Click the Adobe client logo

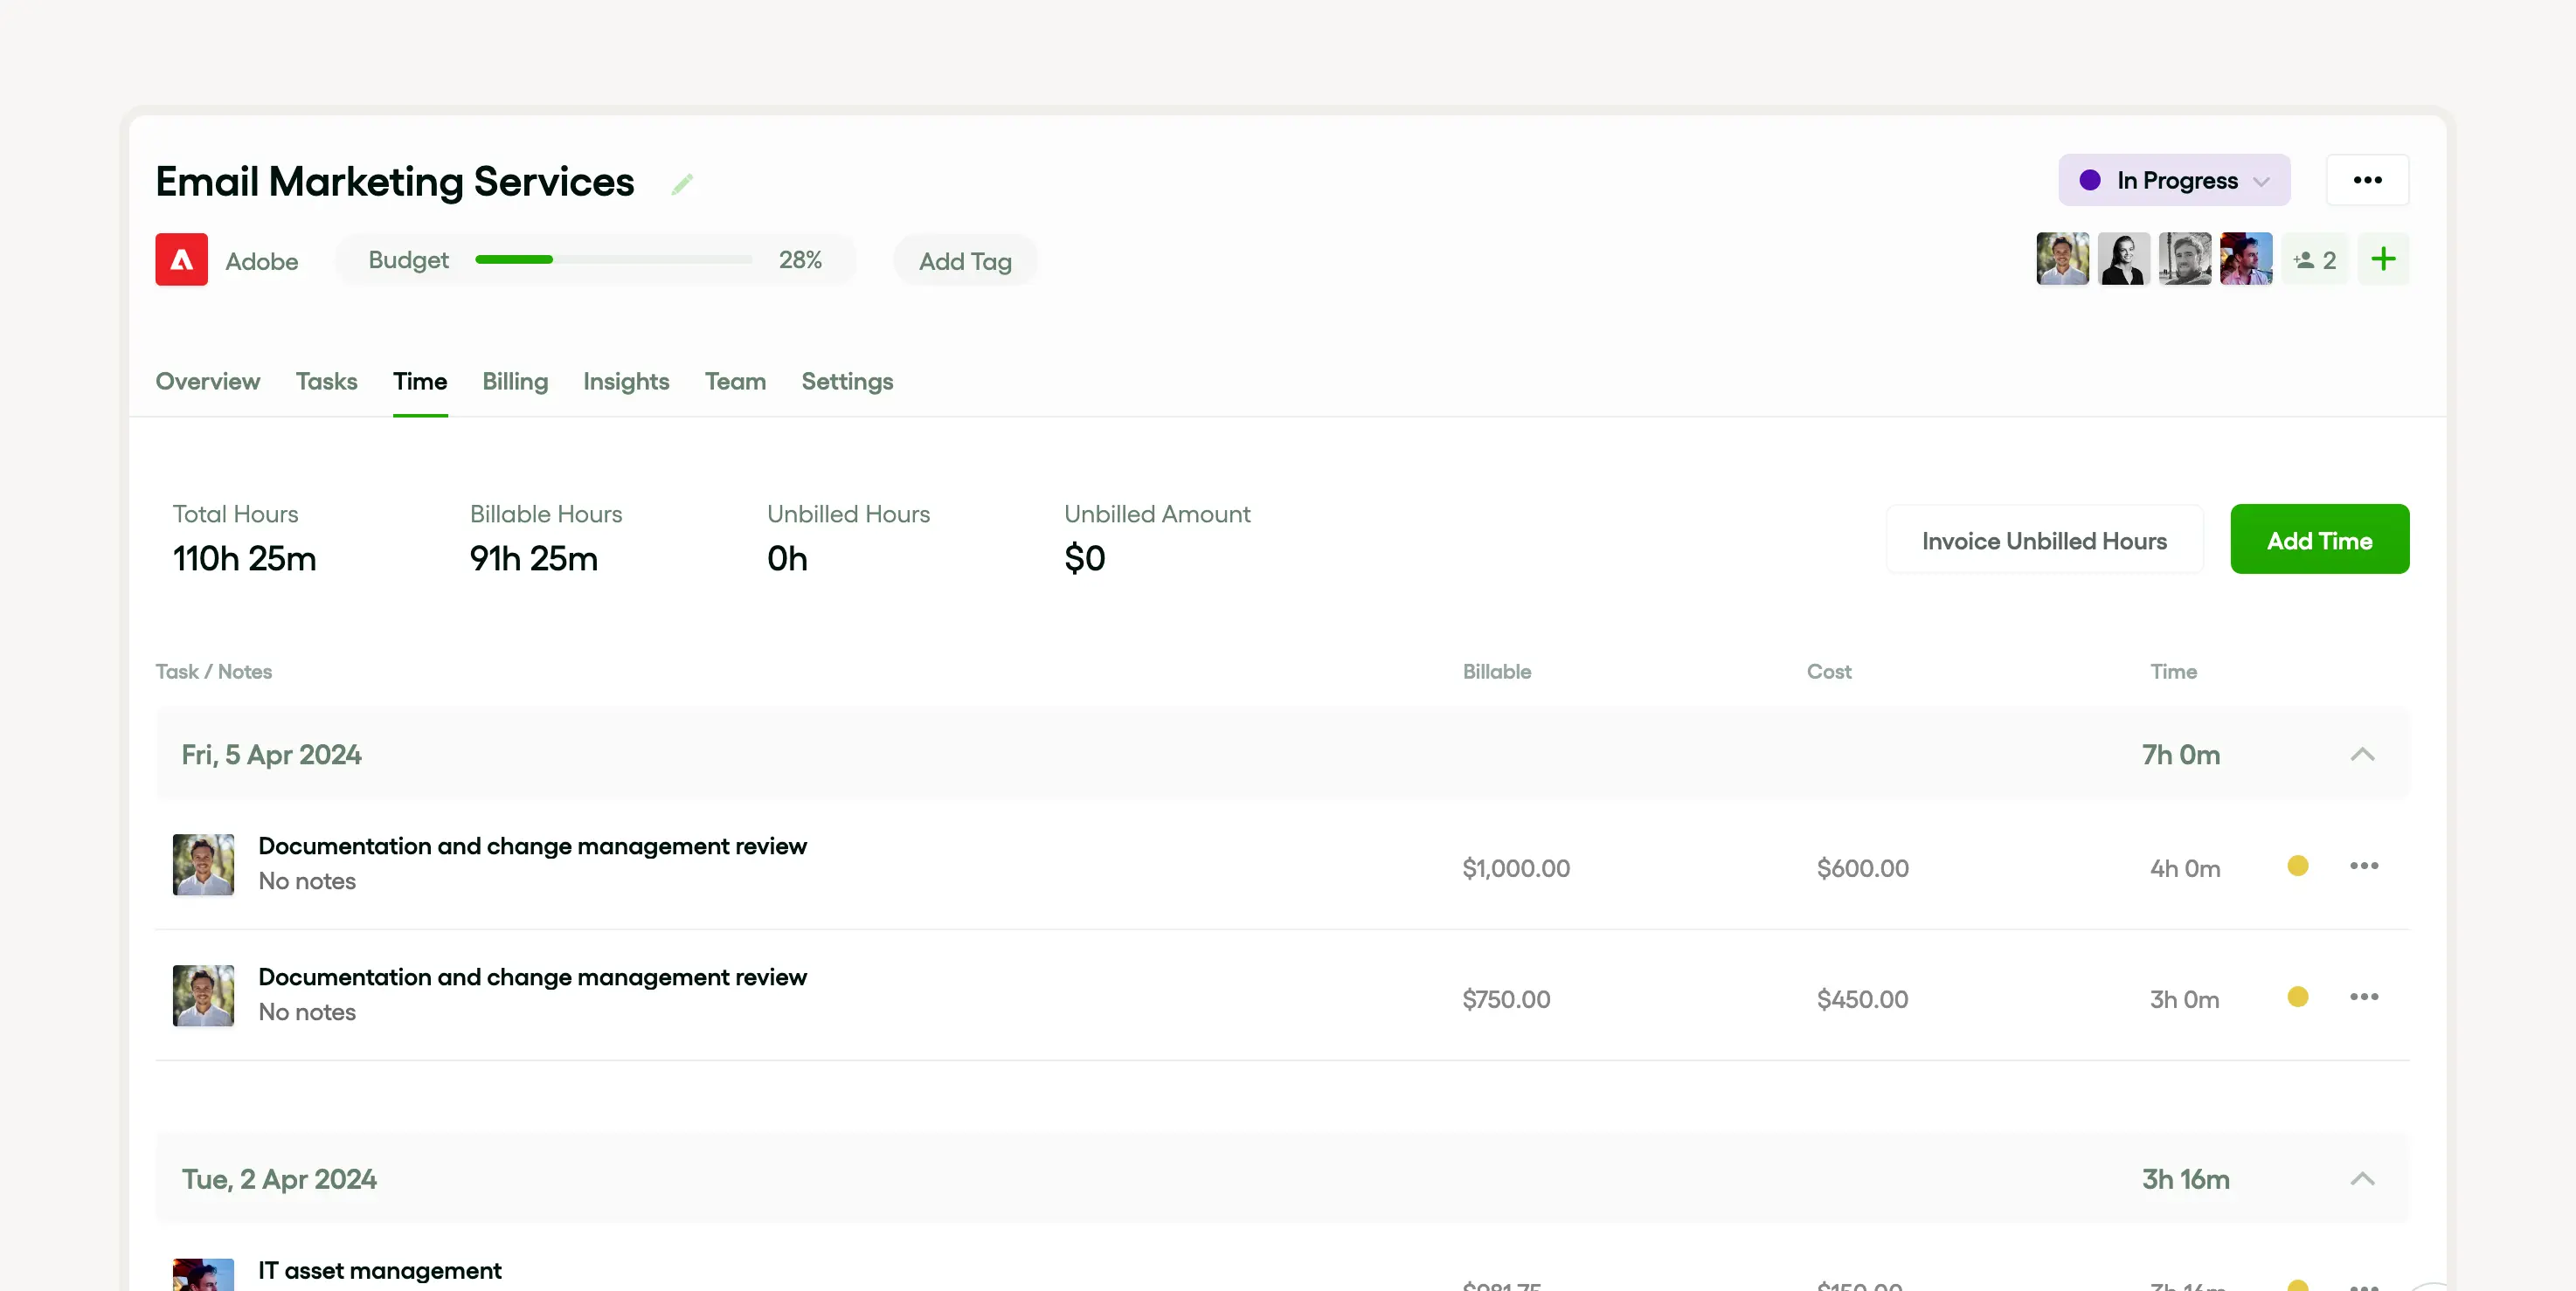pyautogui.click(x=182, y=260)
